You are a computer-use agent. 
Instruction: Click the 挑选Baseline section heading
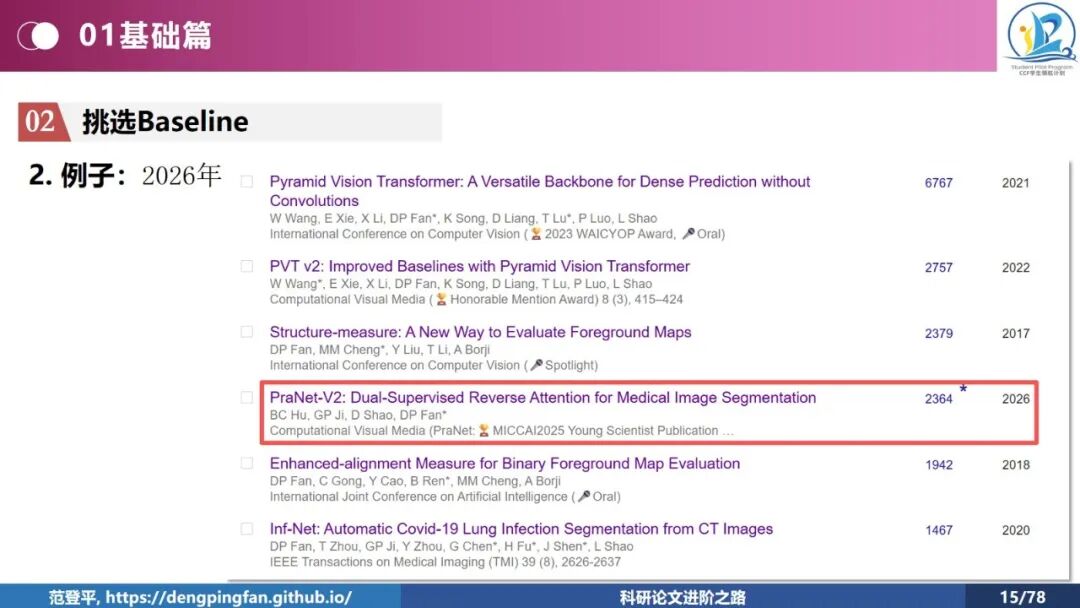point(165,122)
